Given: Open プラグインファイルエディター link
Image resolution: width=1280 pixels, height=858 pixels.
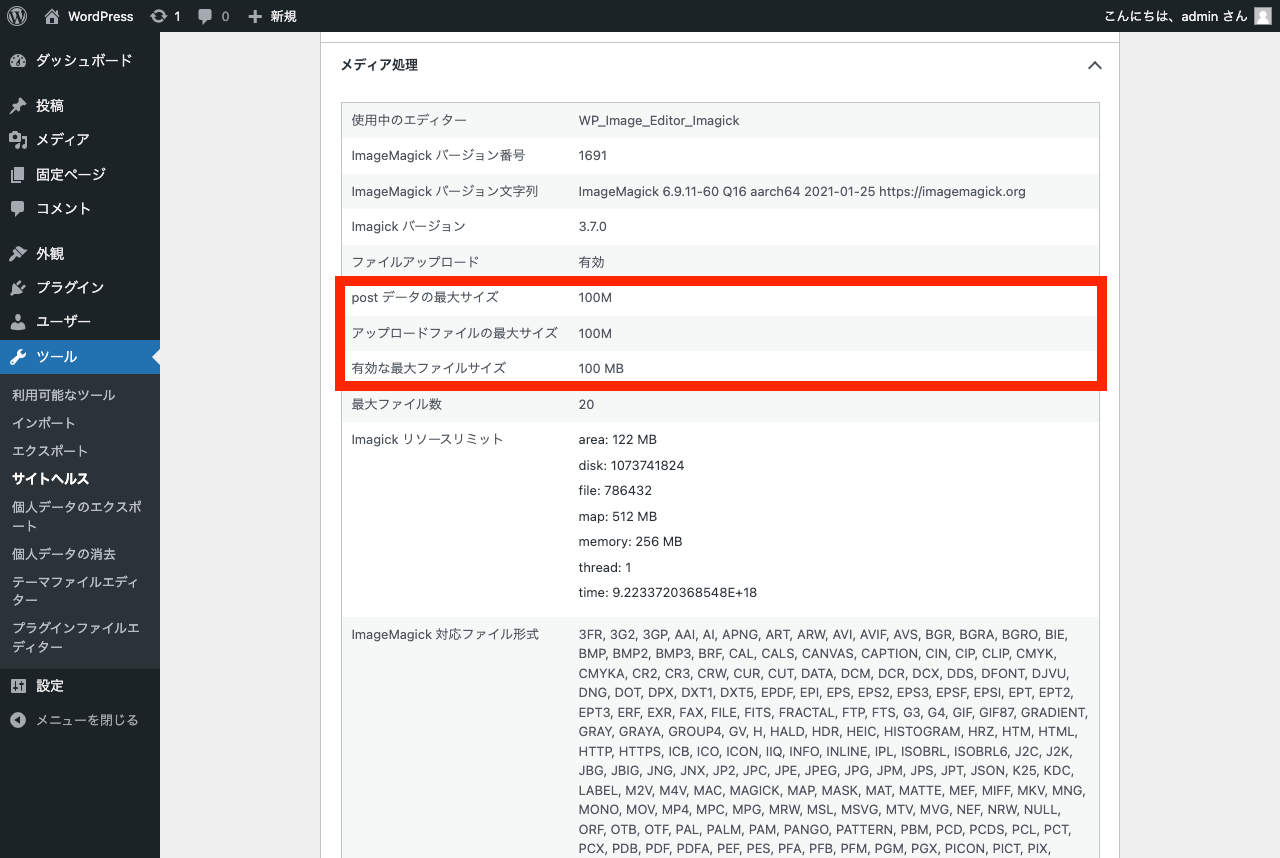Looking at the screenshot, I should click(x=75, y=637).
